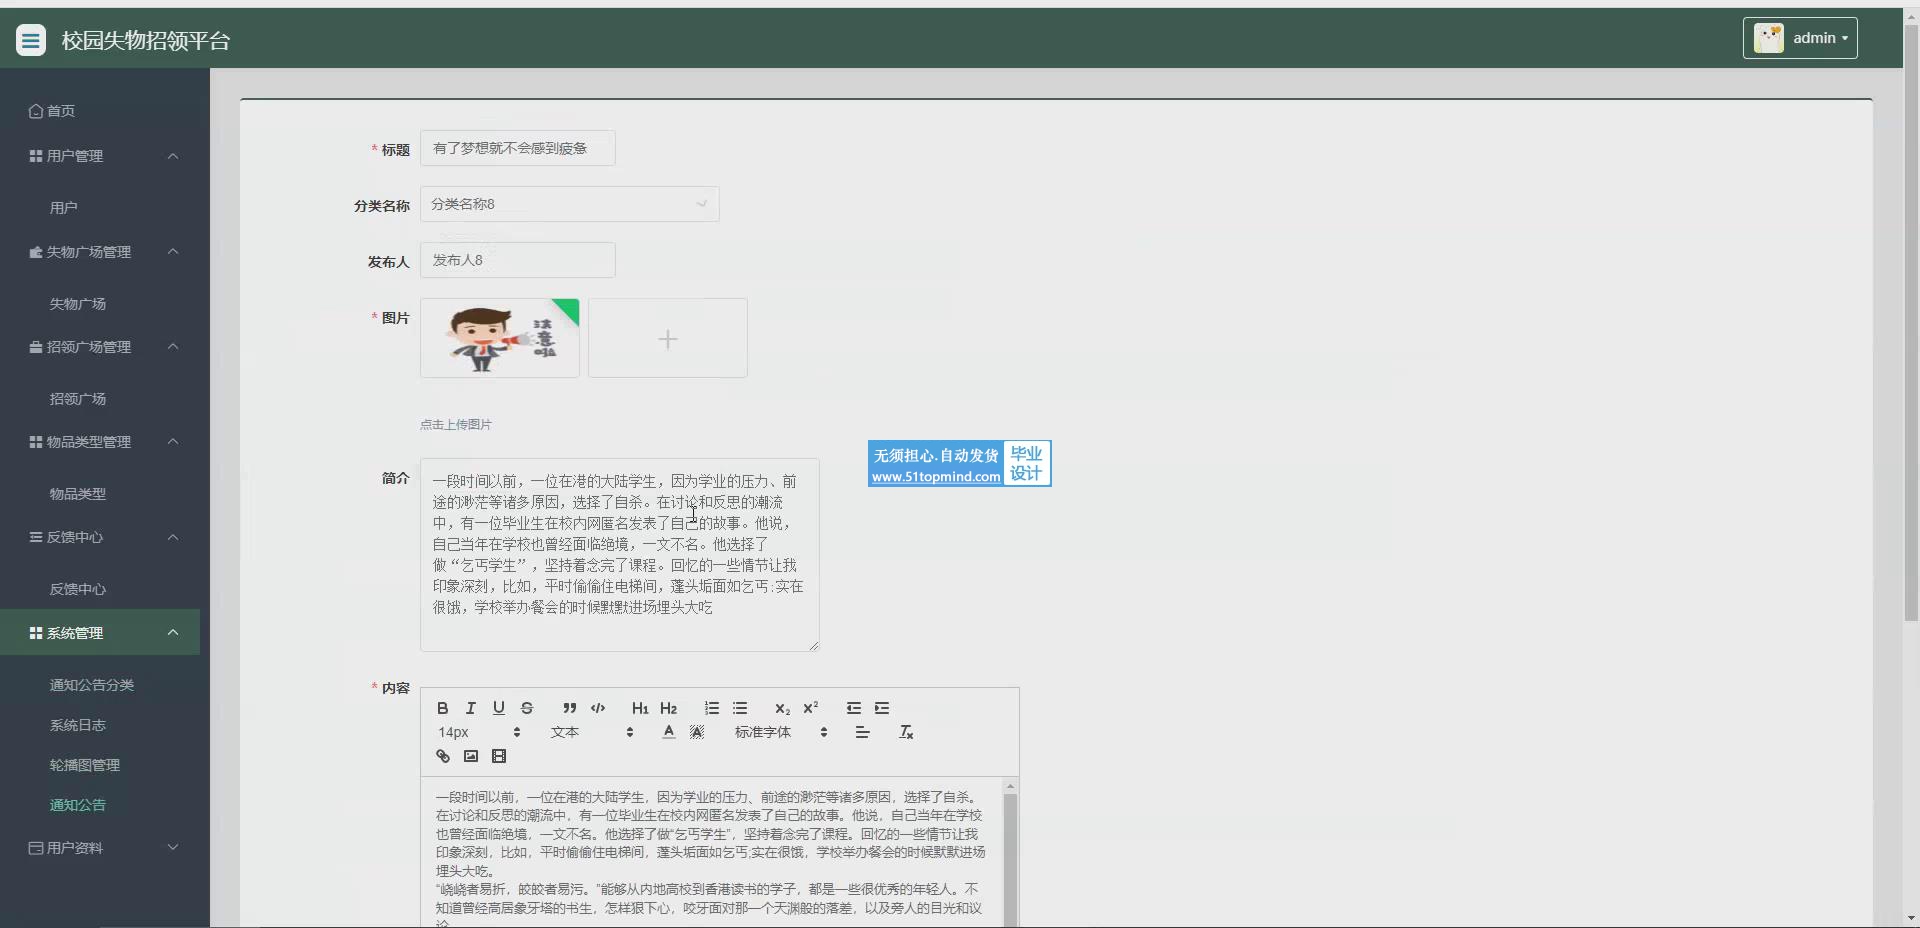Screen dimensions: 1920x928
Task: Open the text background color picker
Action: (x=697, y=732)
